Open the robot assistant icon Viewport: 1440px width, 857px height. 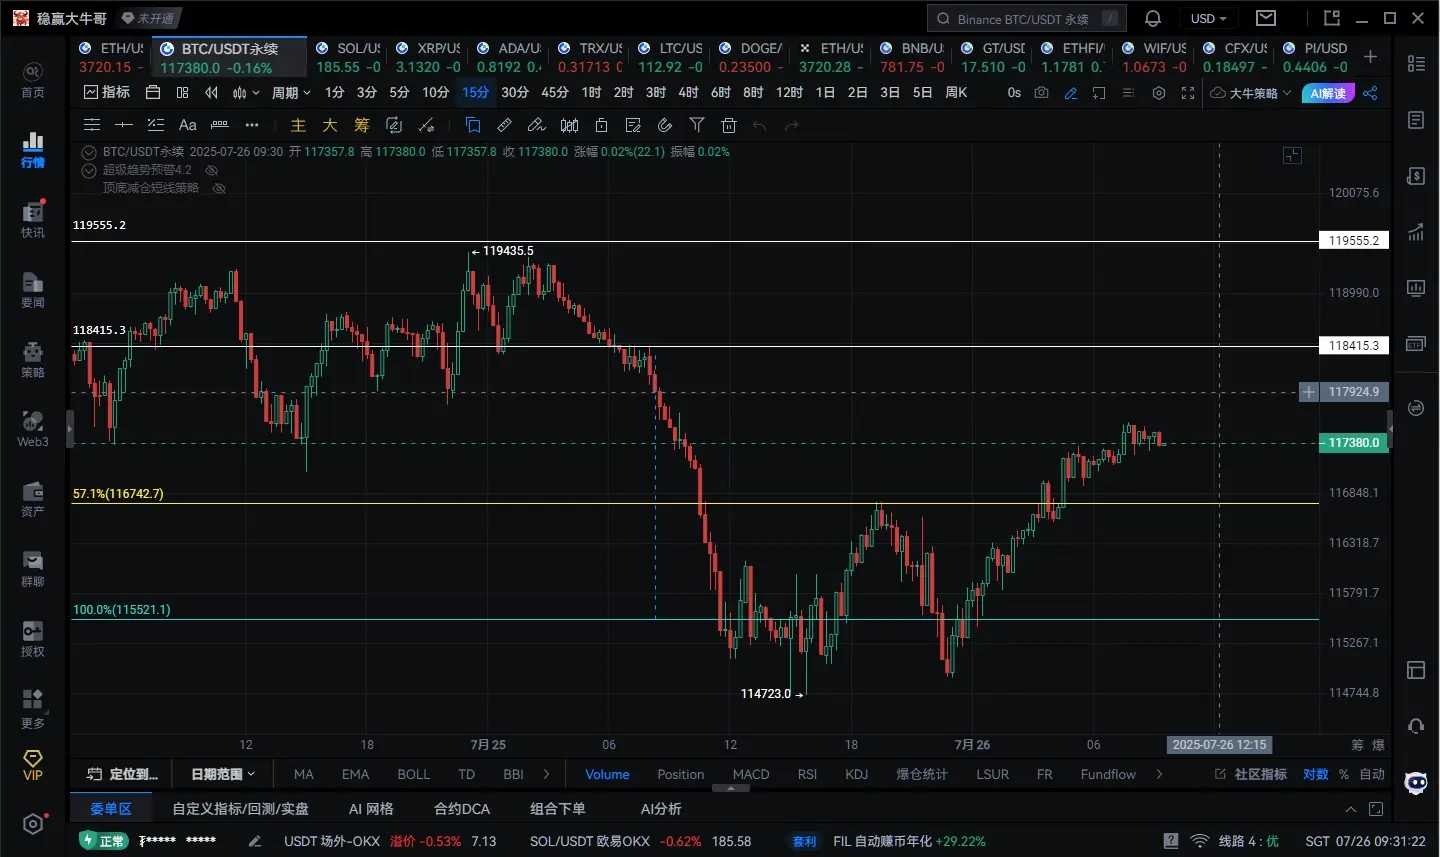[1416, 783]
